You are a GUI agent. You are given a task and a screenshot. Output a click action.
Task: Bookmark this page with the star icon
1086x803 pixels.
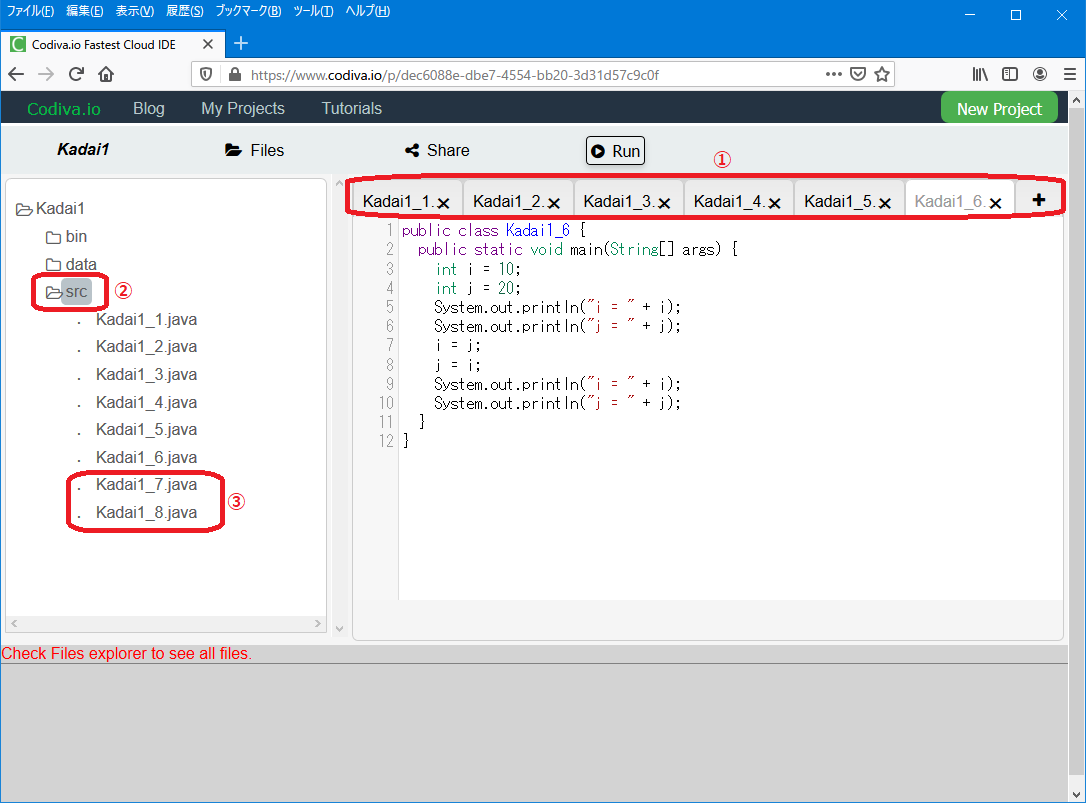click(882, 74)
